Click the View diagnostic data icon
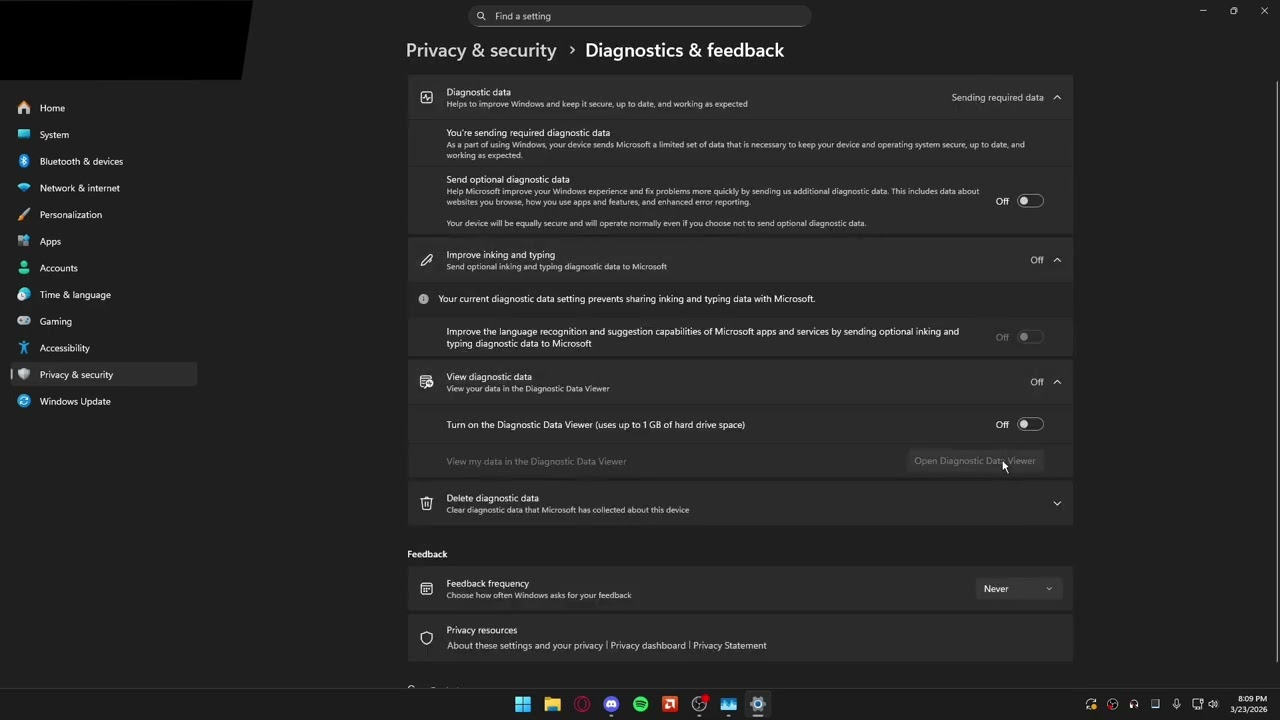Screen dimensions: 1280x720 (427, 382)
